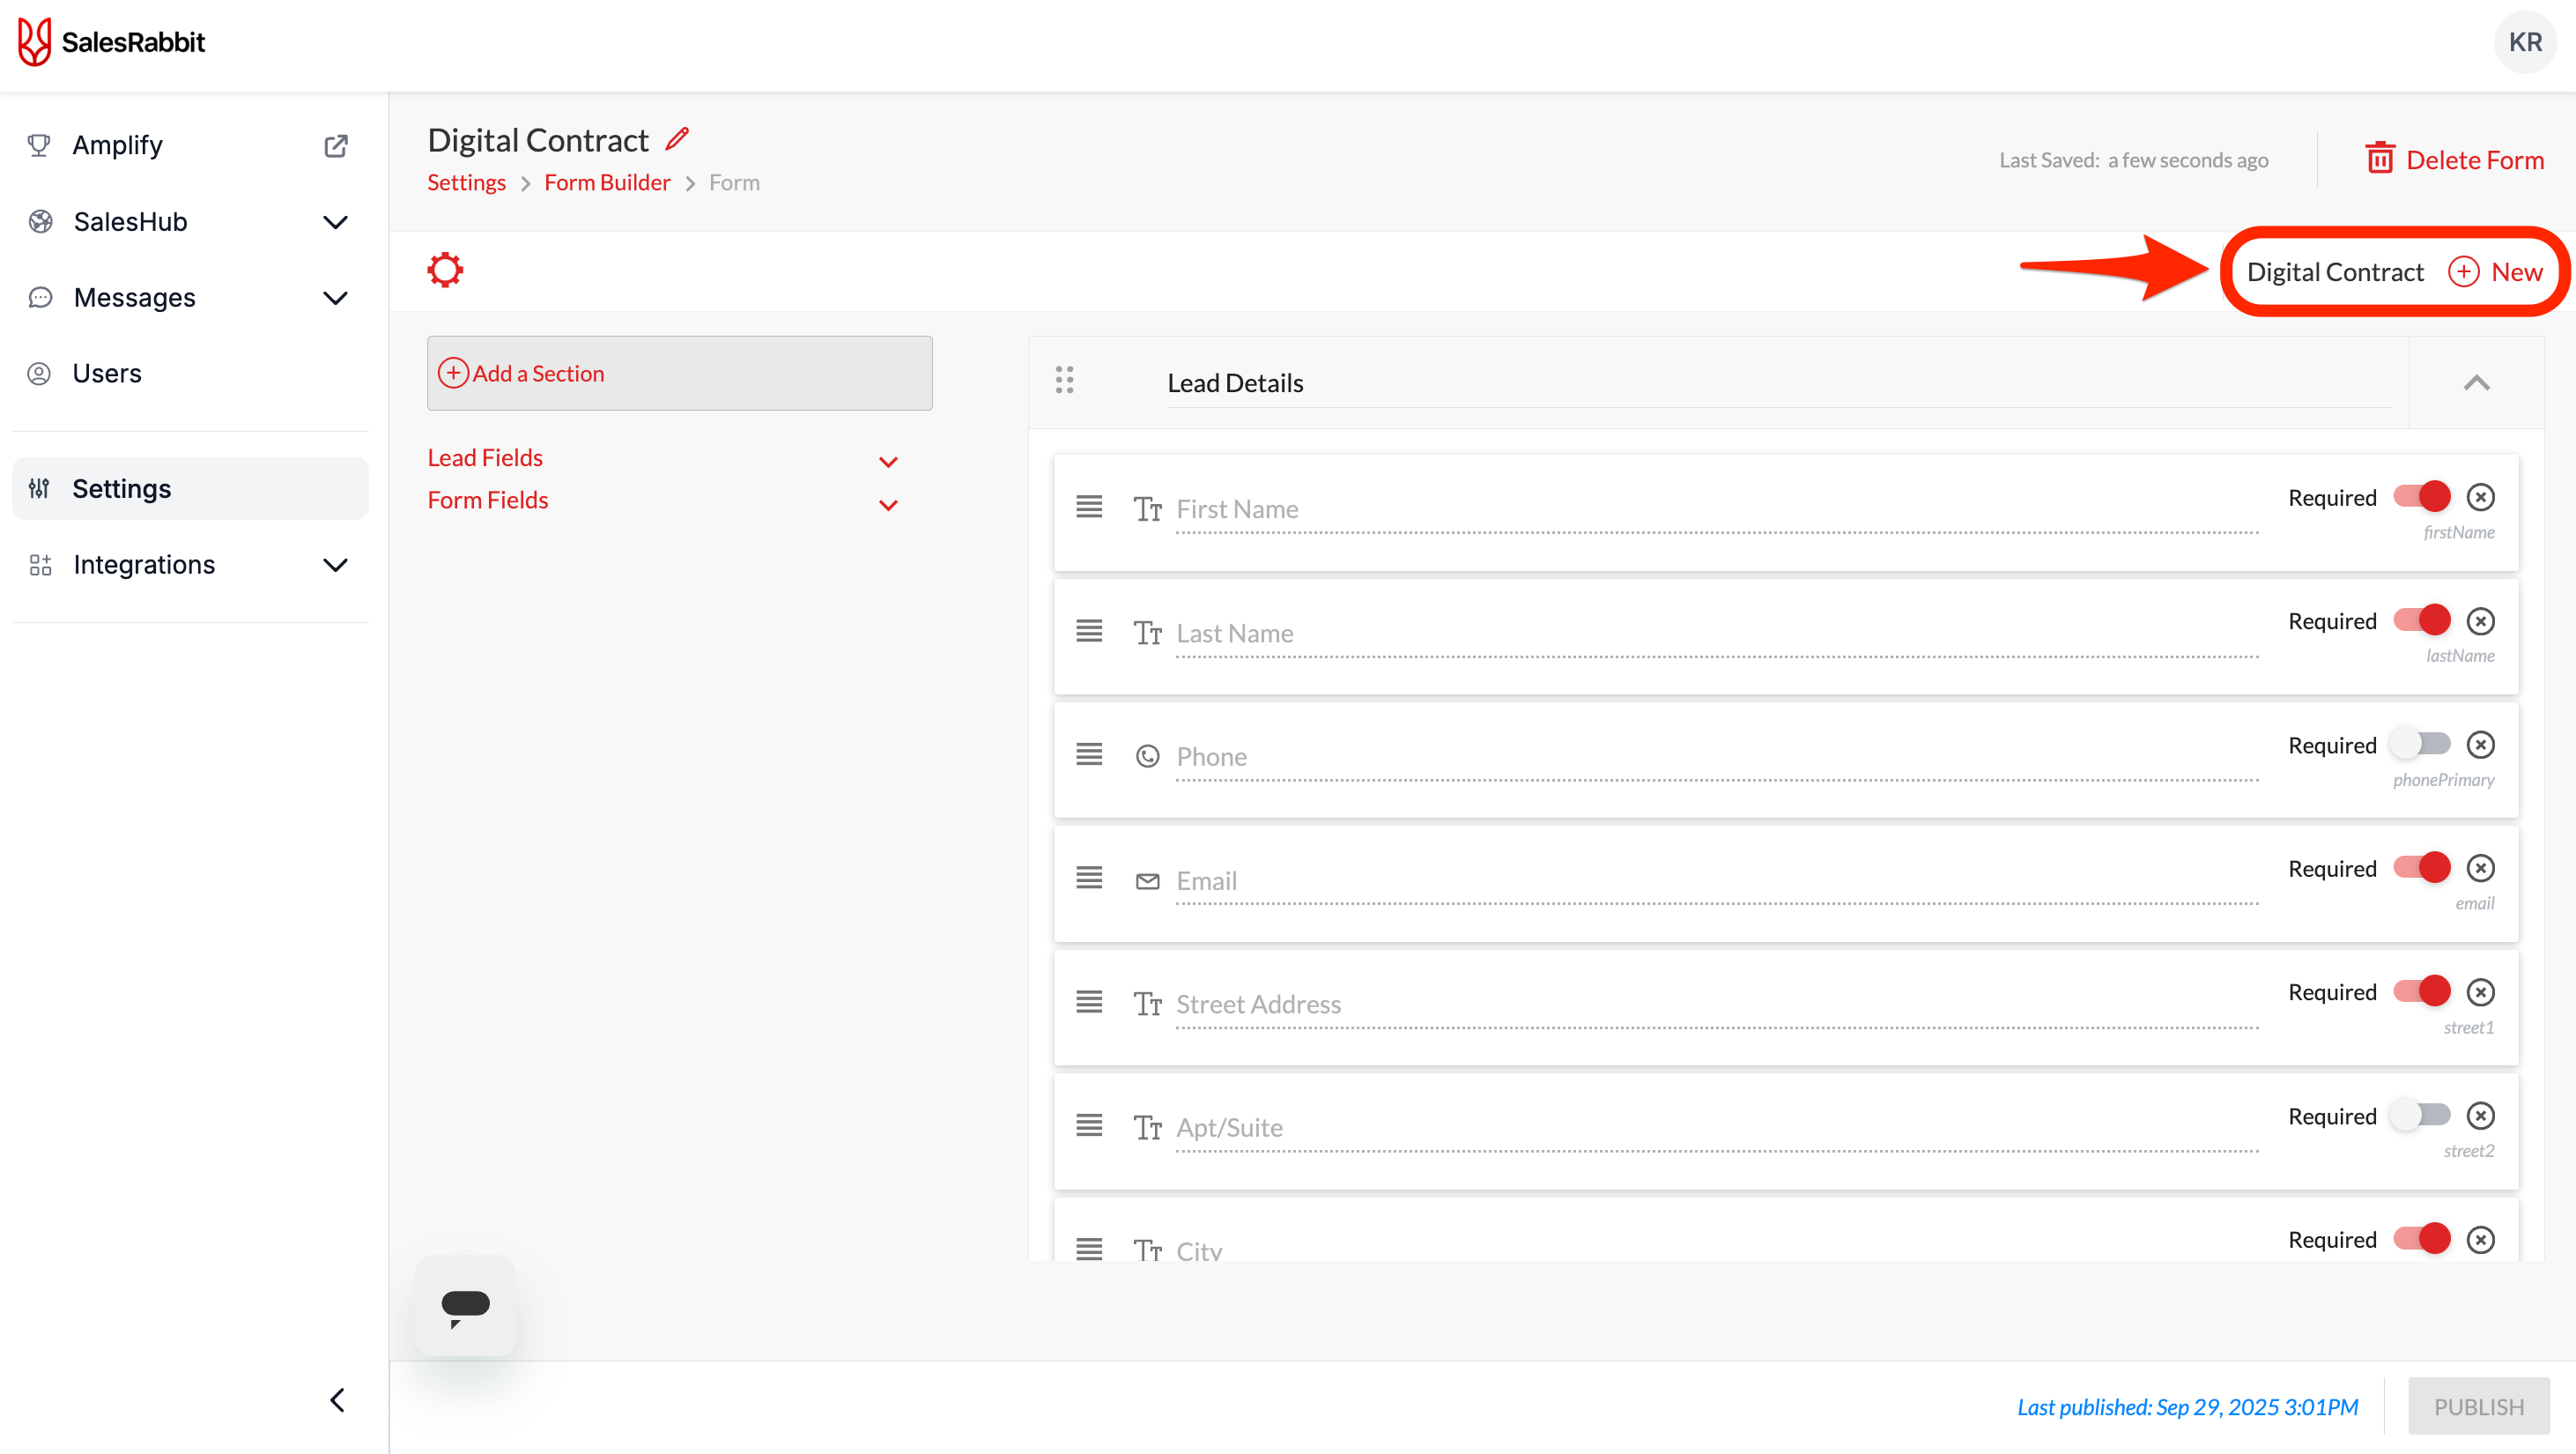Disable the Required toggle for Last Name
The width and height of the screenshot is (2576, 1454).
click(2420, 621)
